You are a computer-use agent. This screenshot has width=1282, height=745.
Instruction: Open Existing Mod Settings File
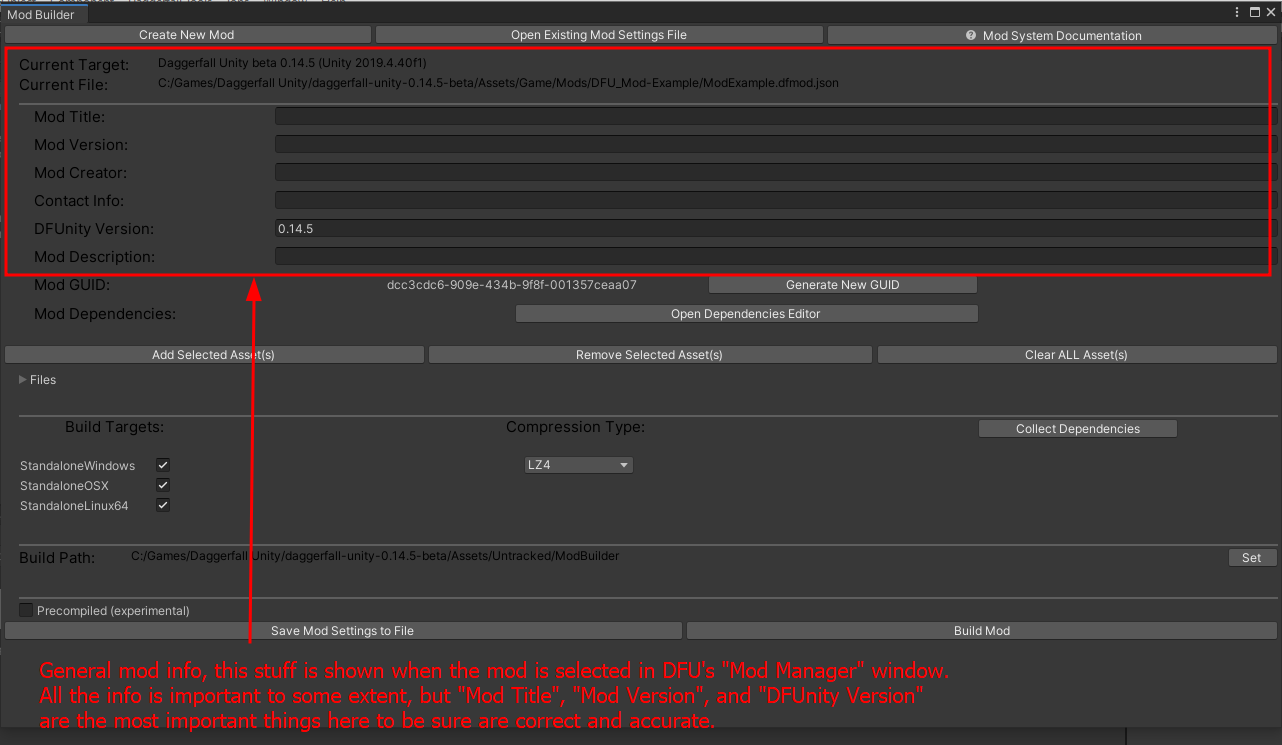coord(599,35)
